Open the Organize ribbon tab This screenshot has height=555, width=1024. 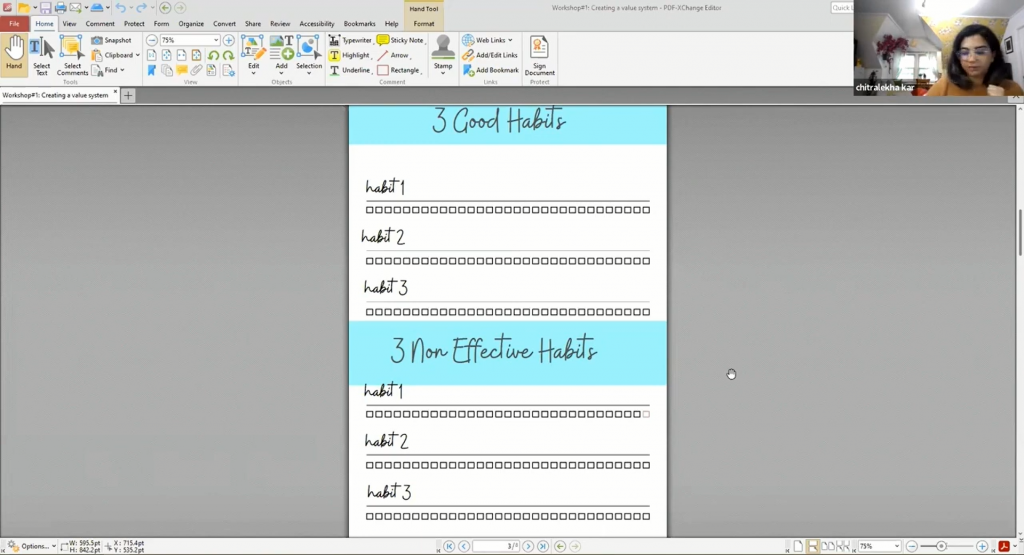(x=191, y=23)
